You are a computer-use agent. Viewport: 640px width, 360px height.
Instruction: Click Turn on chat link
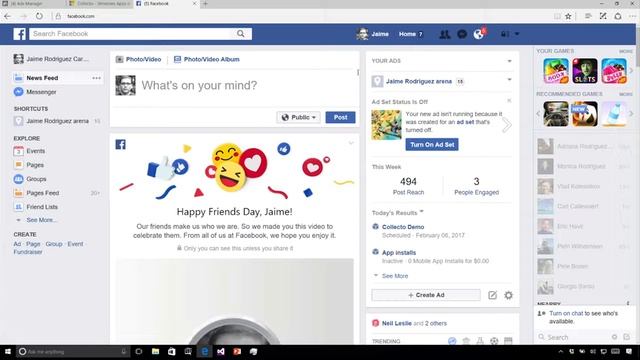tap(566, 313)
